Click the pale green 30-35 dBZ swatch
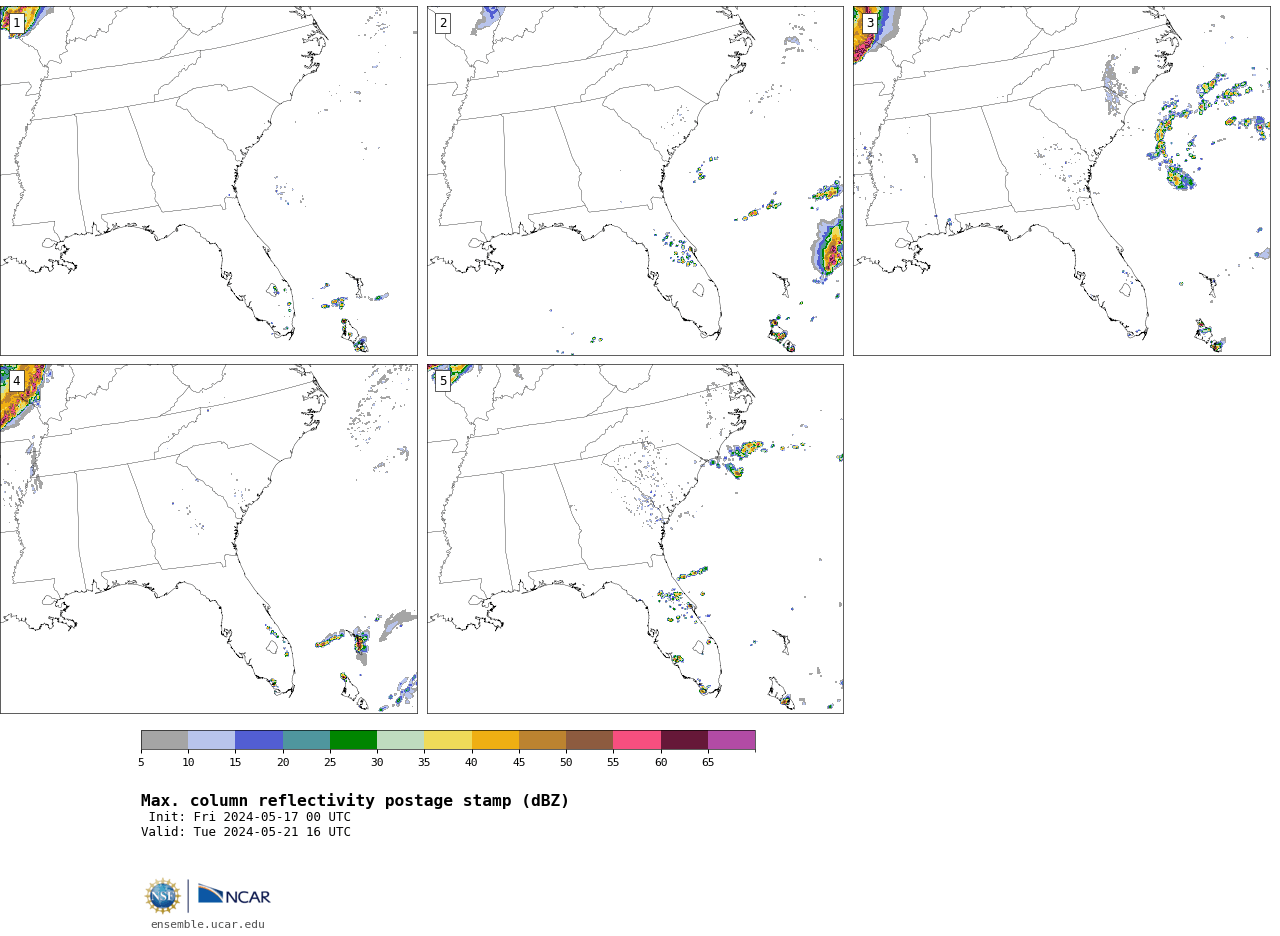 coord(401,740)
